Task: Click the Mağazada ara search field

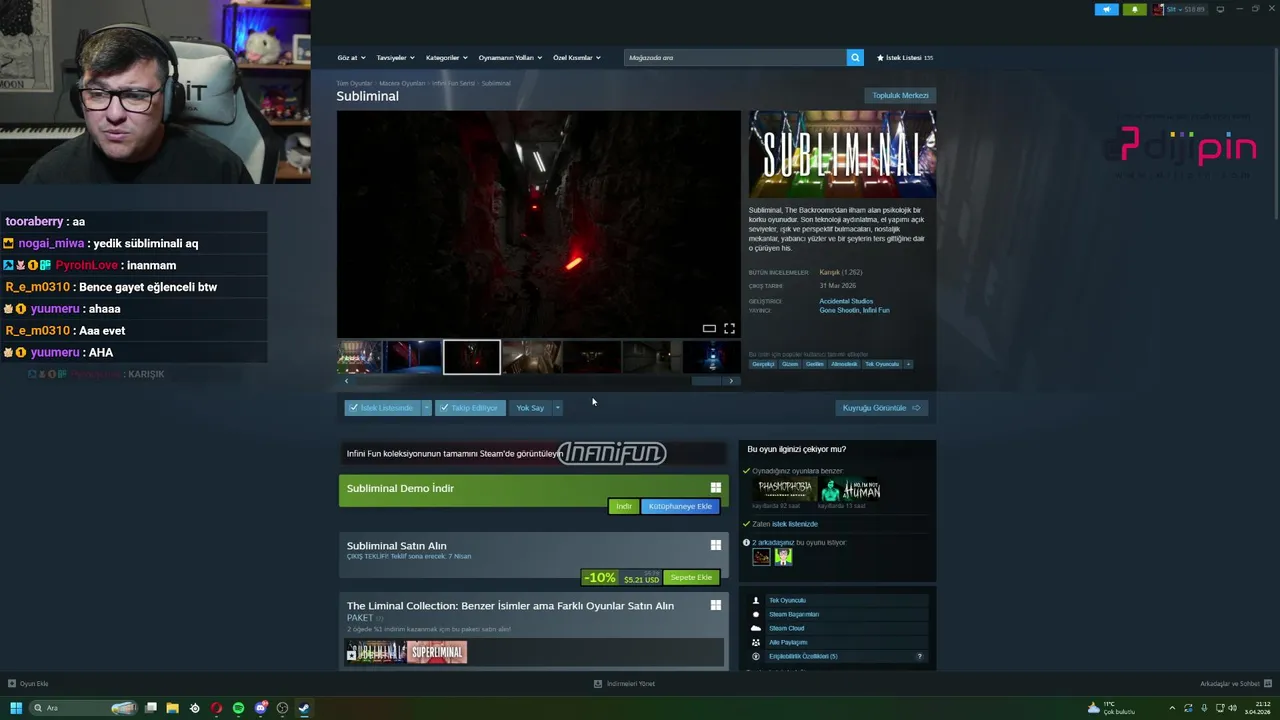Action: point(735,58)
